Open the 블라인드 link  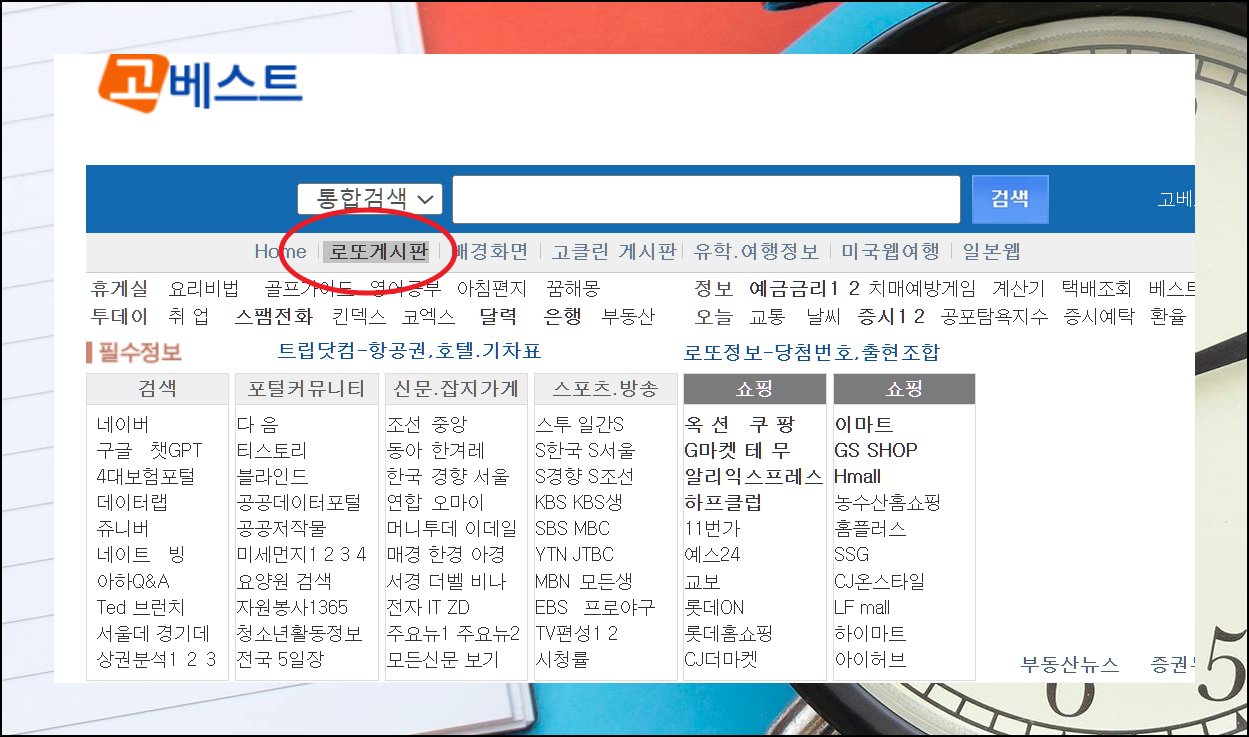coord(272,477)
